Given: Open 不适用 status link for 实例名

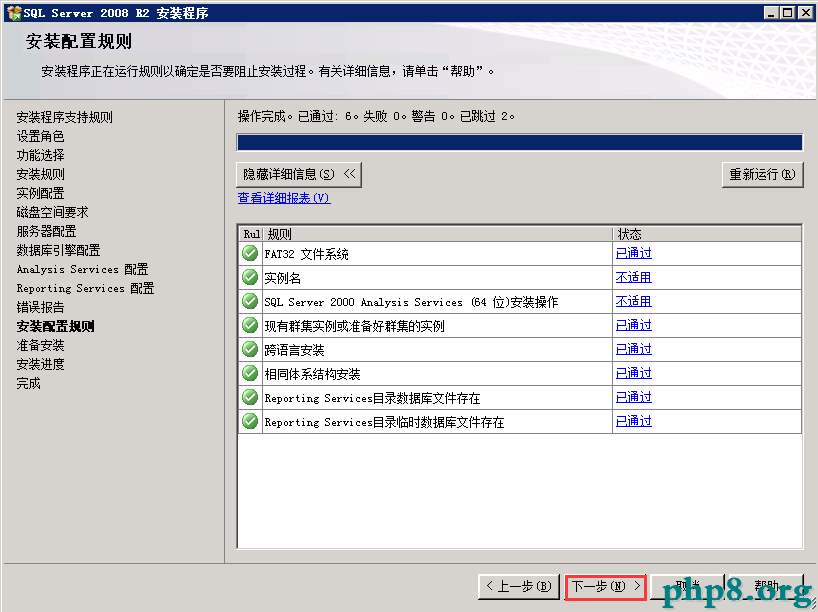Looking at the screenshot, I should tap(634, 277).
